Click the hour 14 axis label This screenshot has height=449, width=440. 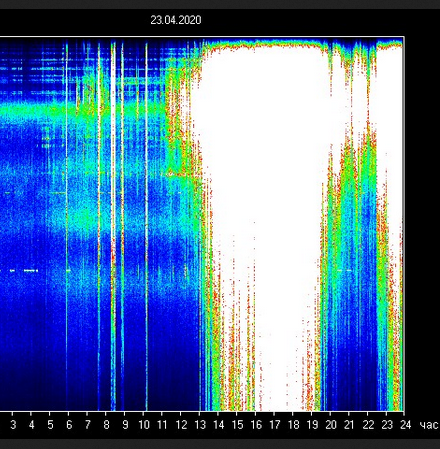(x=218, y=425)
